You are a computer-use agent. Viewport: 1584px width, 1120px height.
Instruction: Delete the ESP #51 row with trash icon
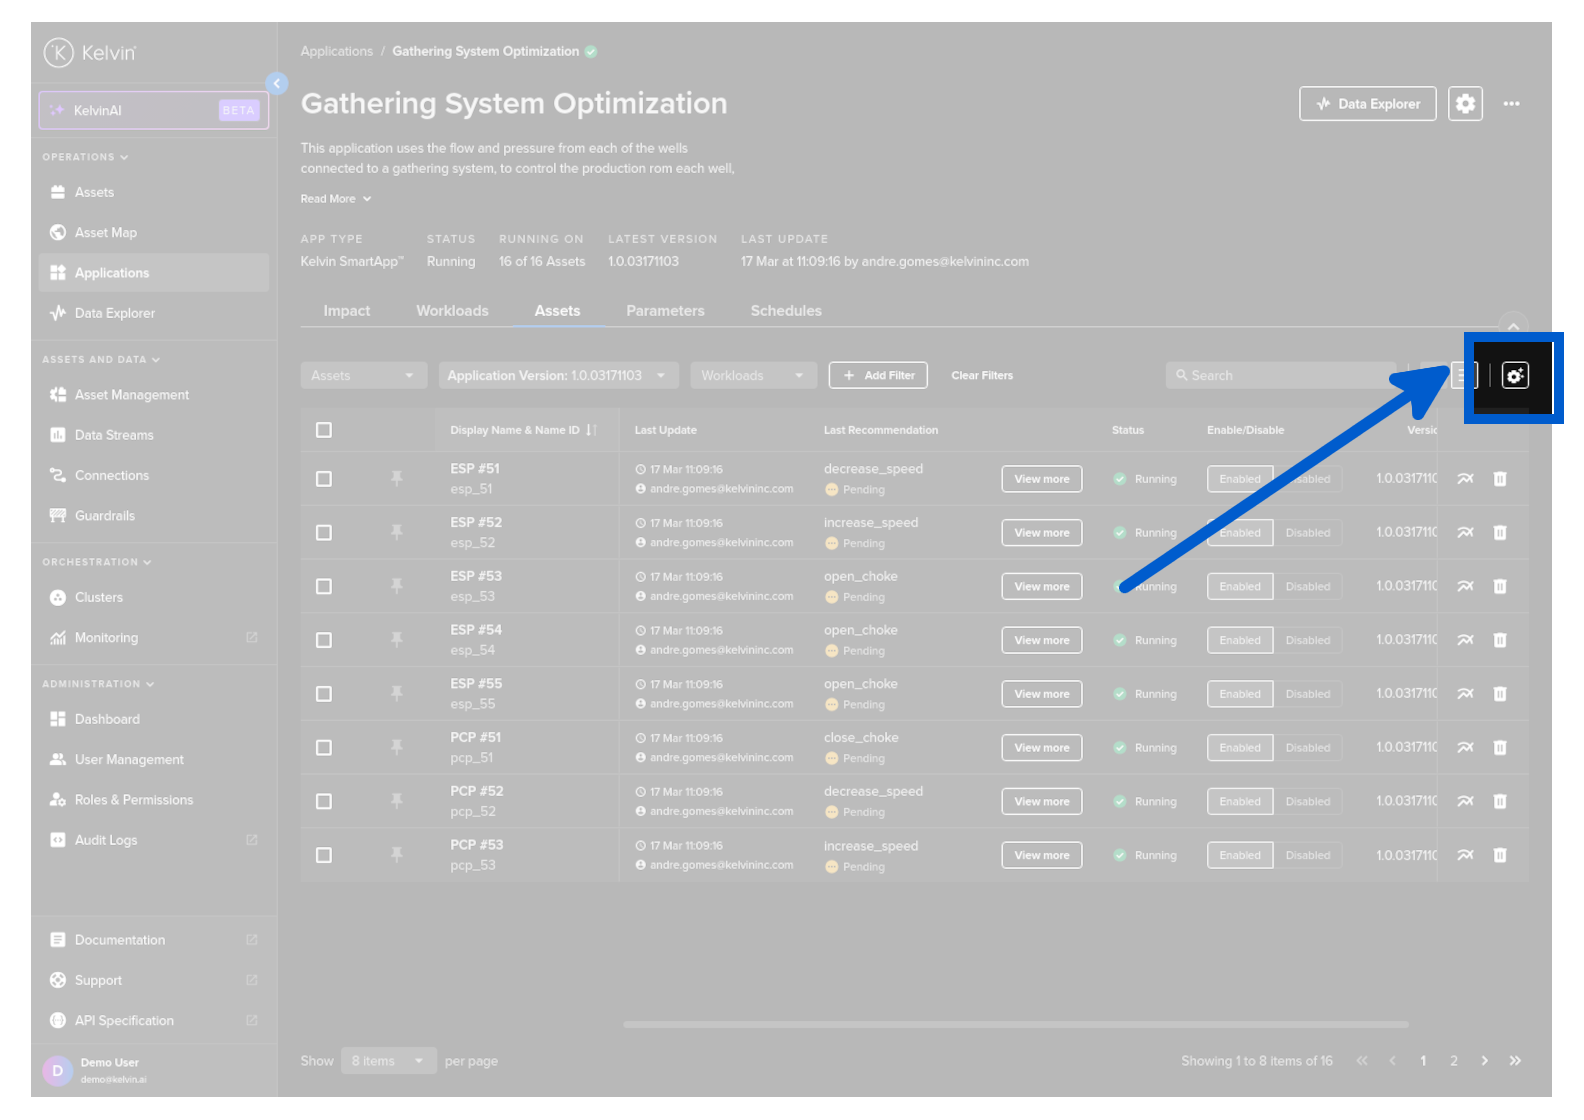pos(1499,479)
